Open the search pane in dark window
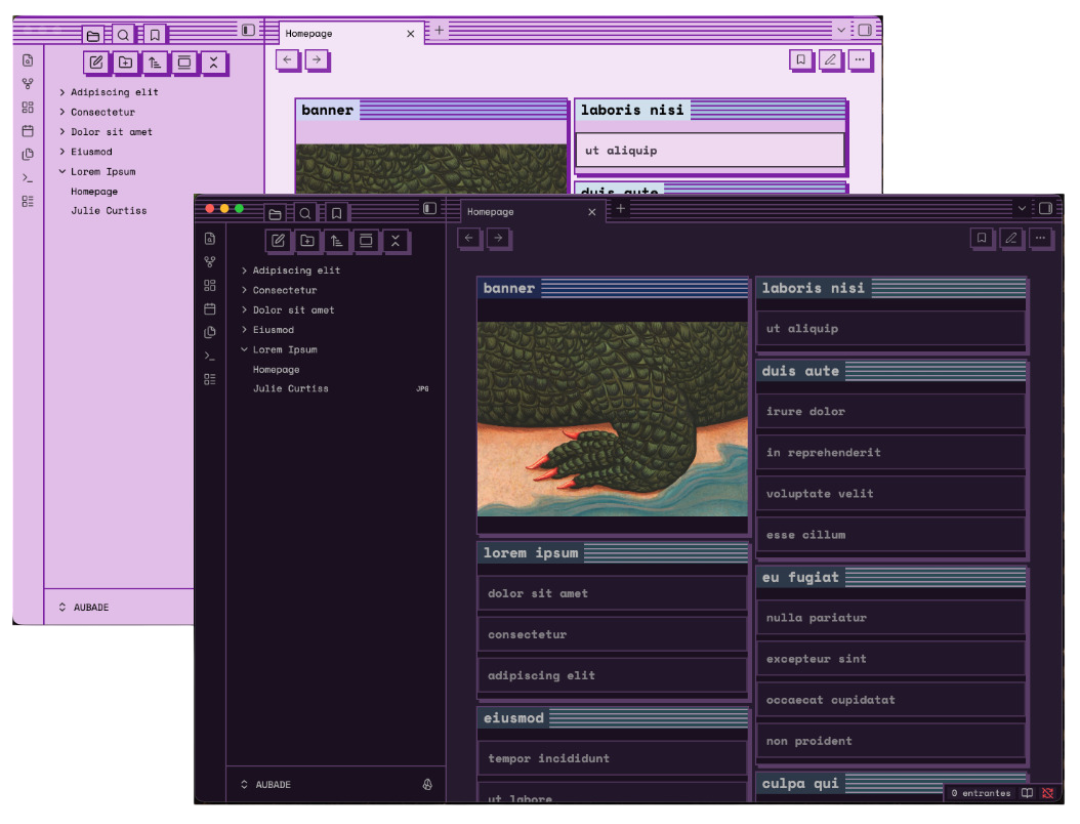This screenshot has height=824, width=1080. tap(305, 214)
